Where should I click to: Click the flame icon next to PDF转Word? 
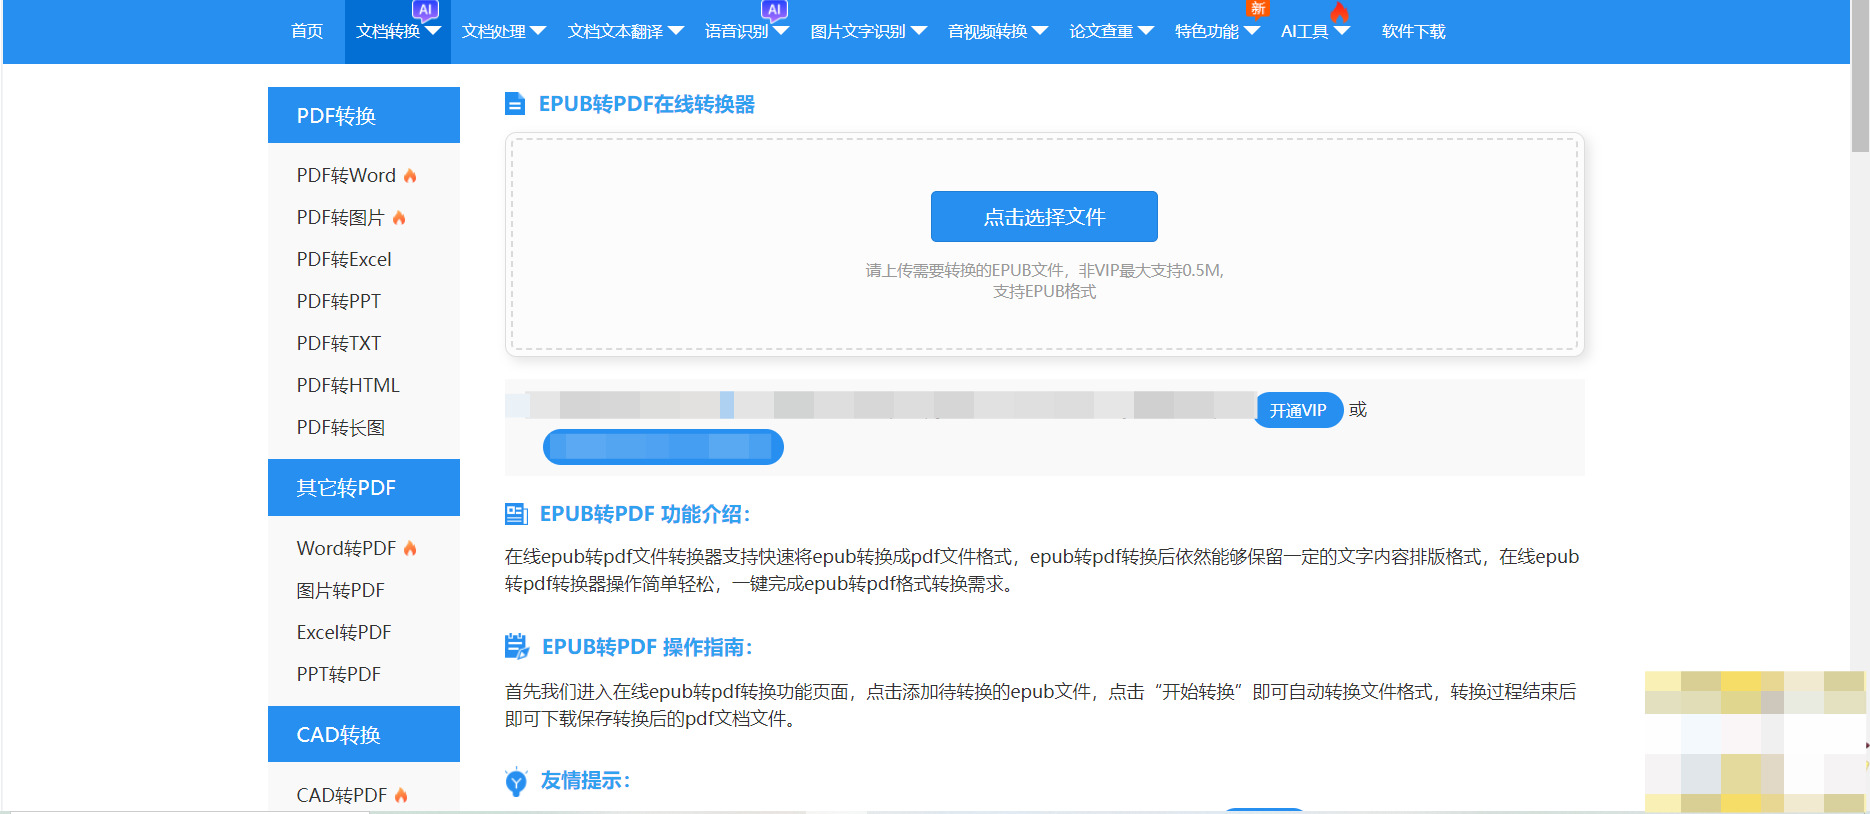point(410,176)
